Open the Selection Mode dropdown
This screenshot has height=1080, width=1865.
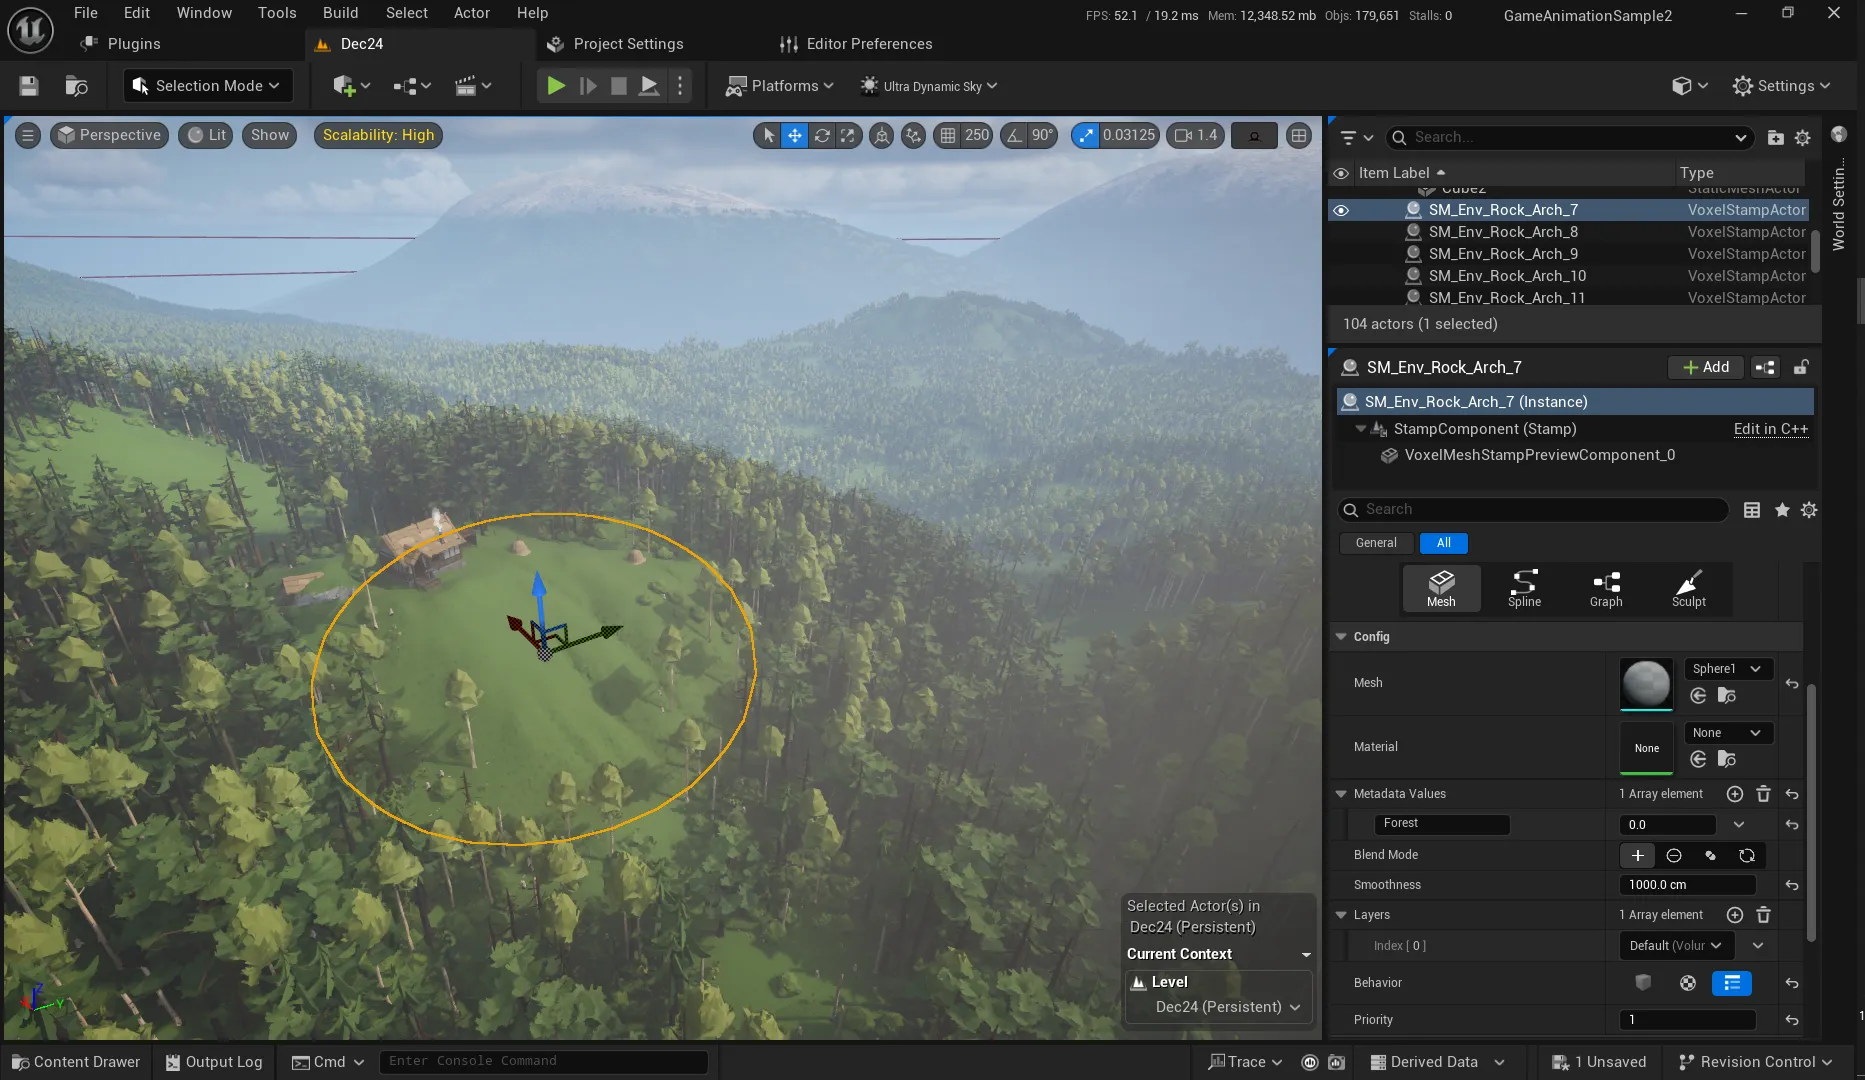(x=206, y=85)
